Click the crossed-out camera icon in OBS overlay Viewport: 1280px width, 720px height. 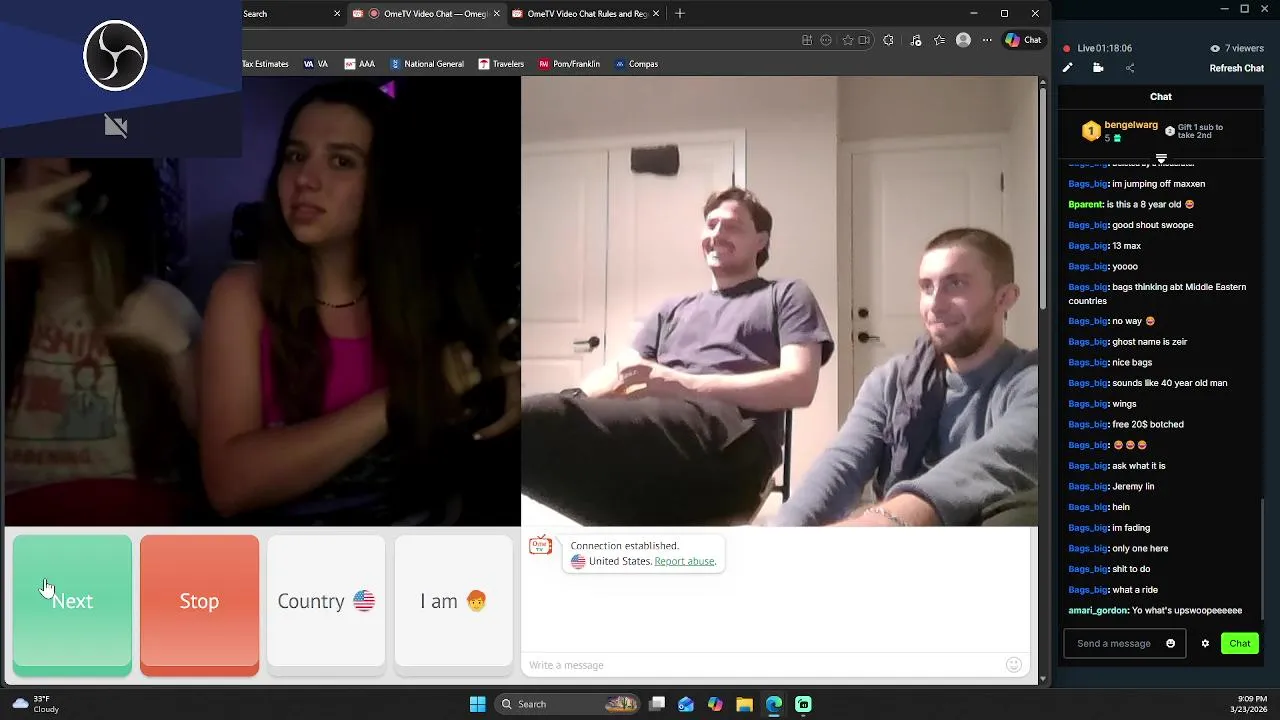(x=116, y=126)
